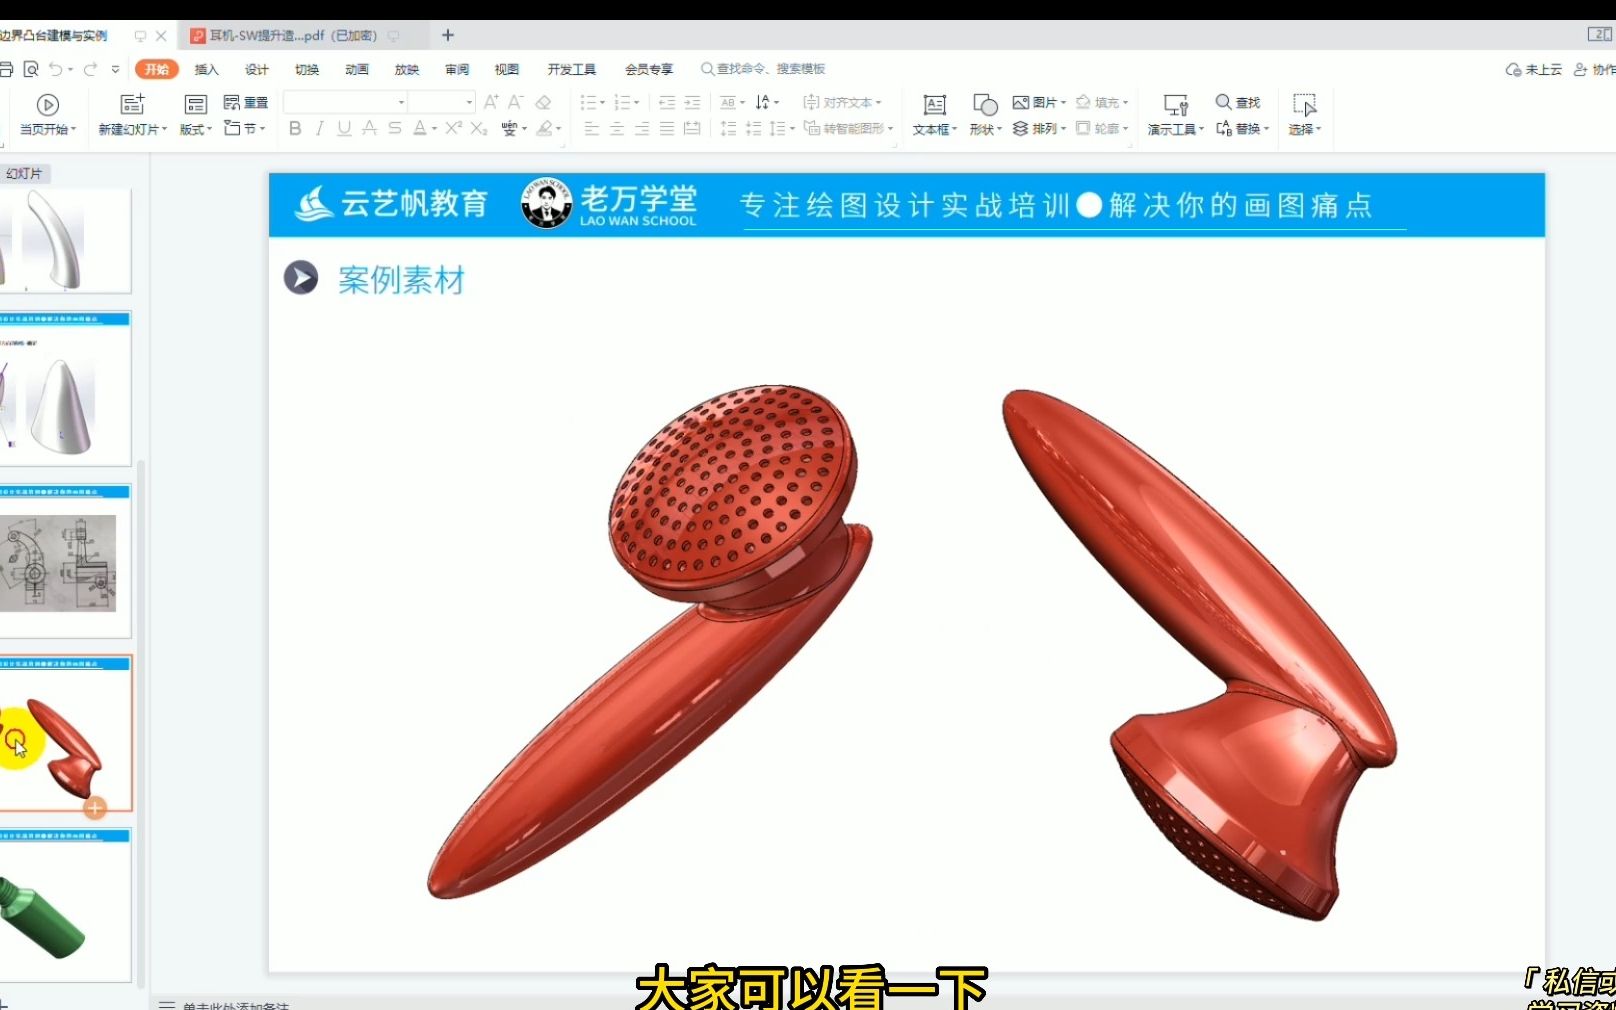1616x1010 pixels.
Task: Switch to the Insert (插入) ribbon tab
Action: click(x=206, y=68)
